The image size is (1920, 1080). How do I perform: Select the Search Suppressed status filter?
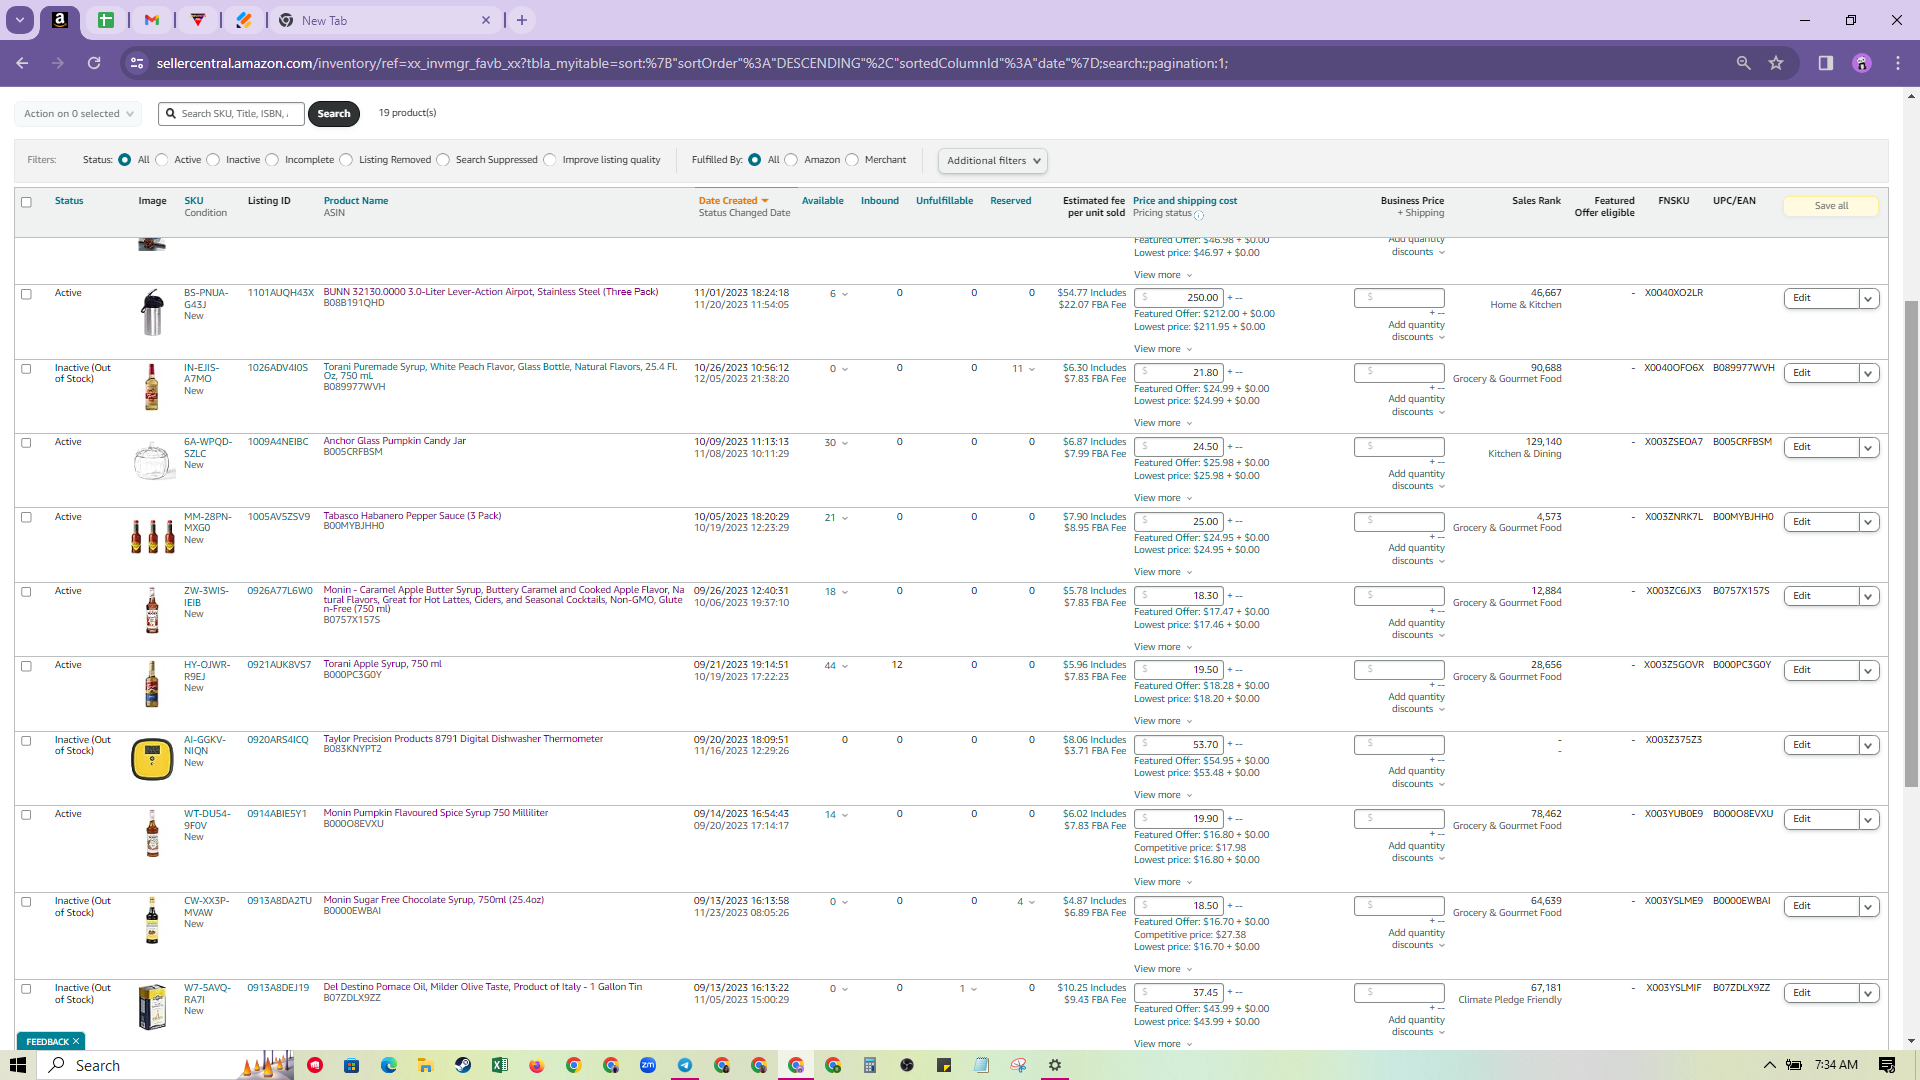[x=443, y=160]
